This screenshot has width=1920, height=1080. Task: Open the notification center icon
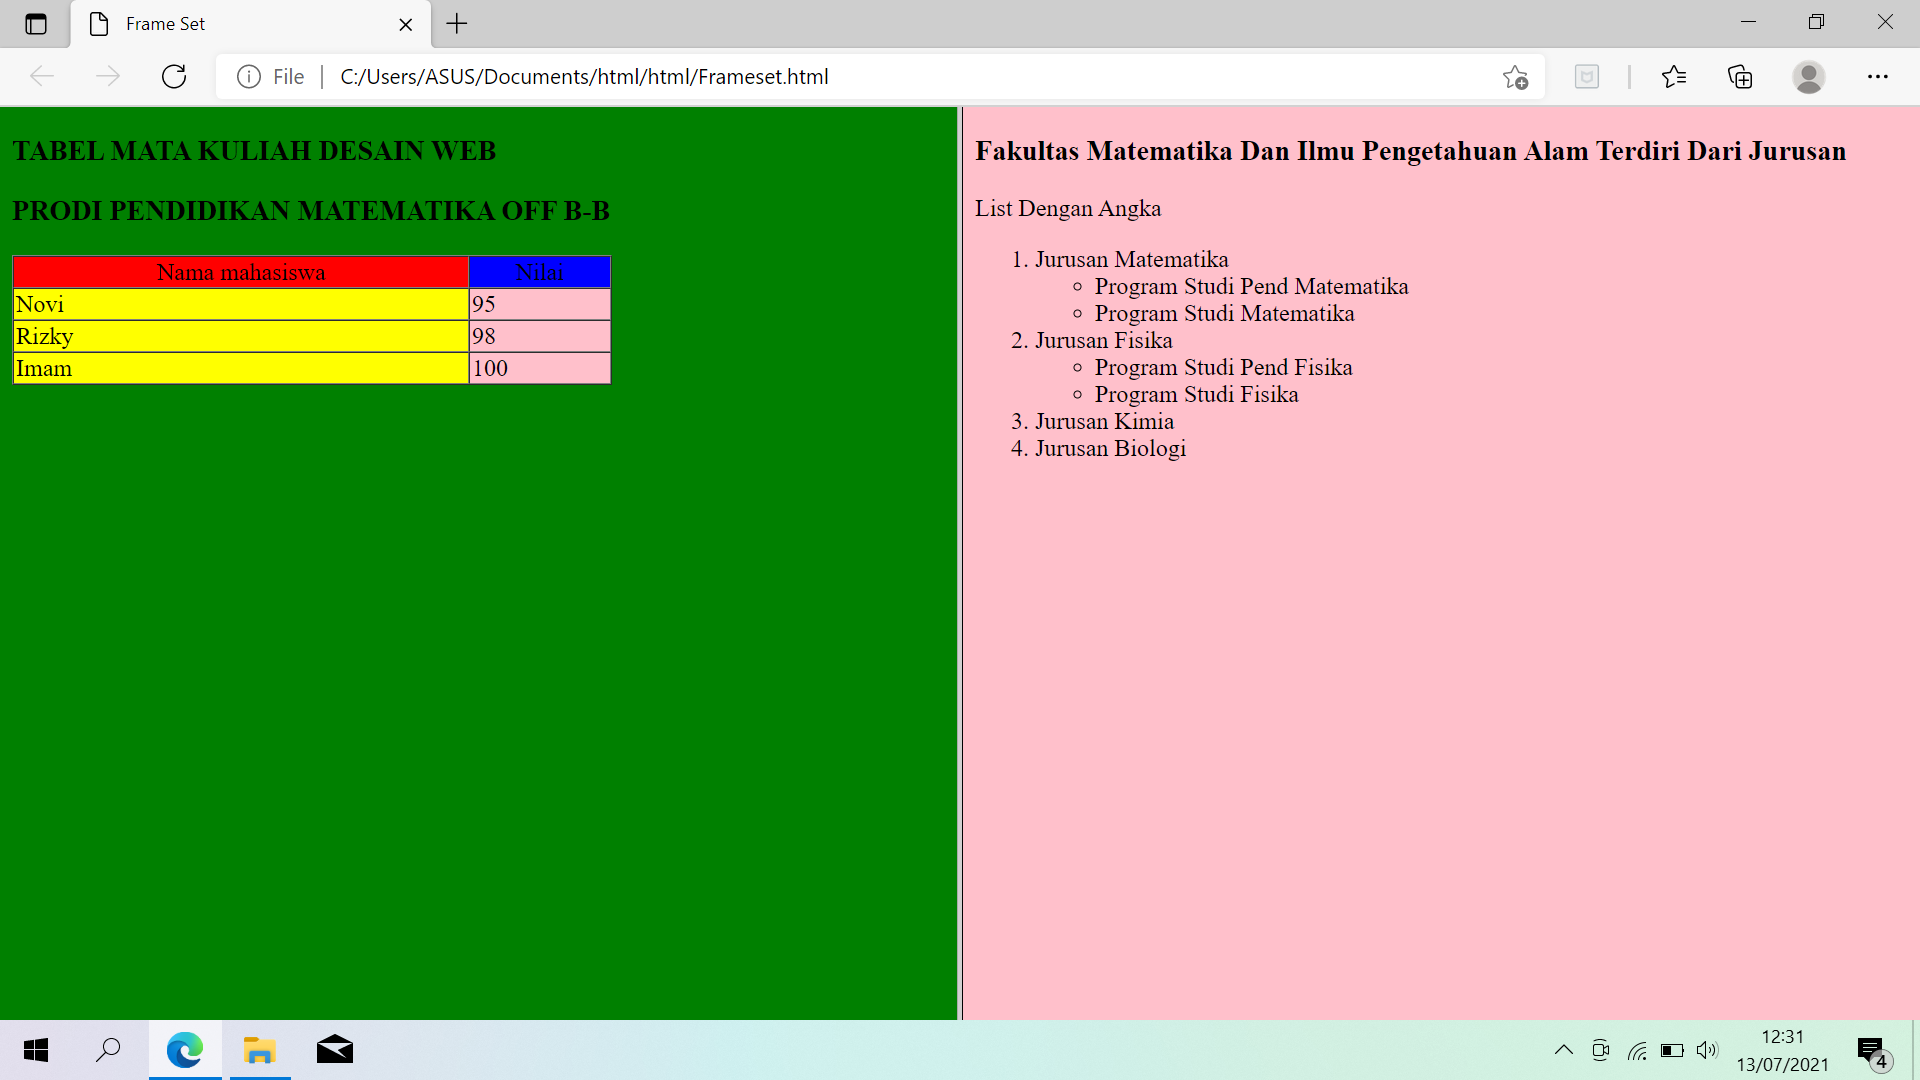tap(1872, 1050)
